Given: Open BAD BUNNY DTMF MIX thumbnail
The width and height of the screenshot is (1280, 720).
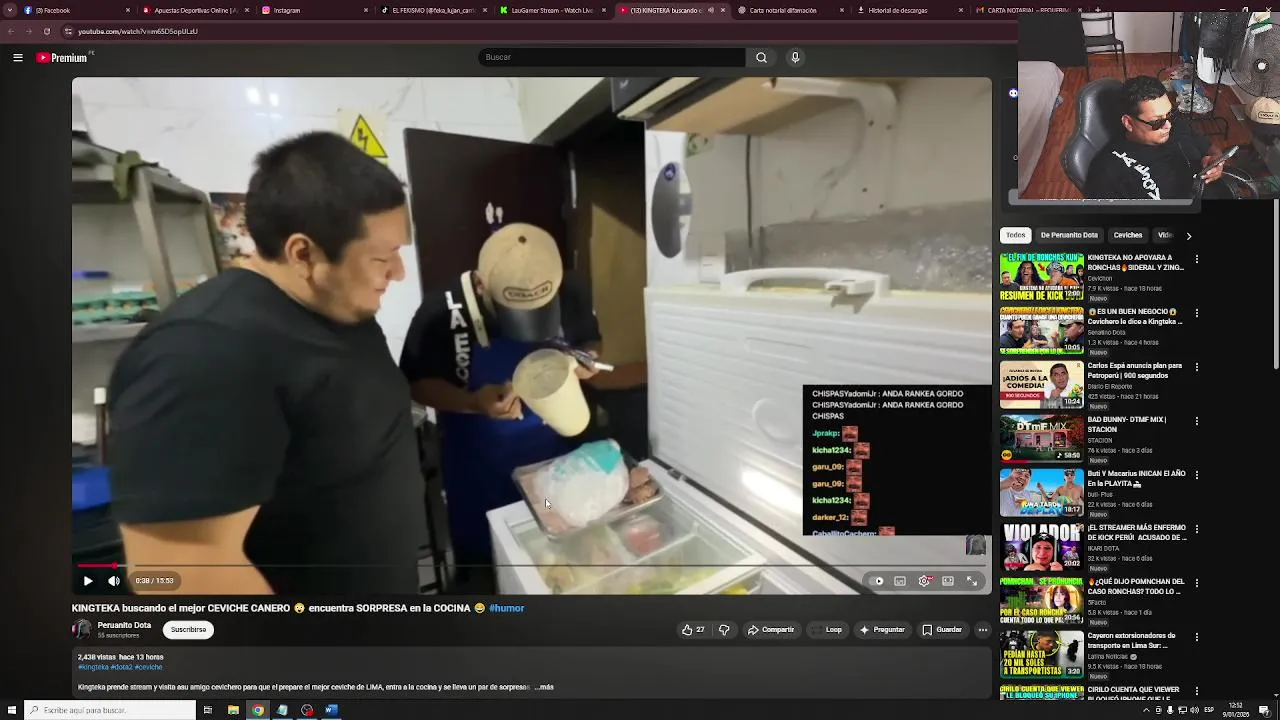Looking at the screenshot, I should pos(1041,439).
